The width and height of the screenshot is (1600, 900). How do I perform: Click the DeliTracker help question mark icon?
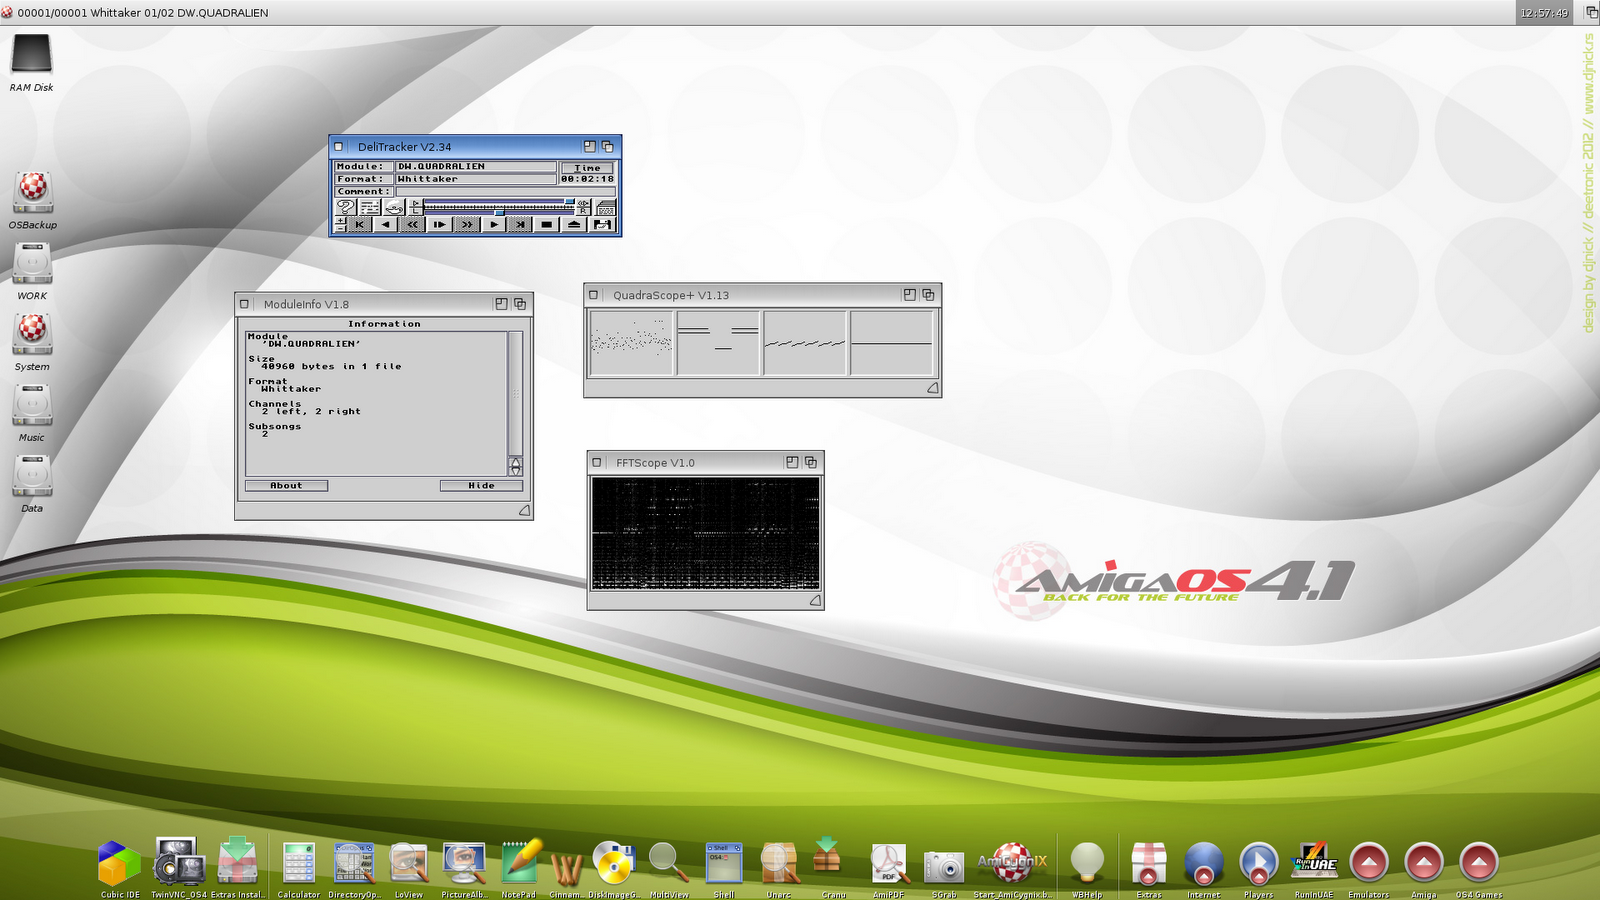[345, 207]
